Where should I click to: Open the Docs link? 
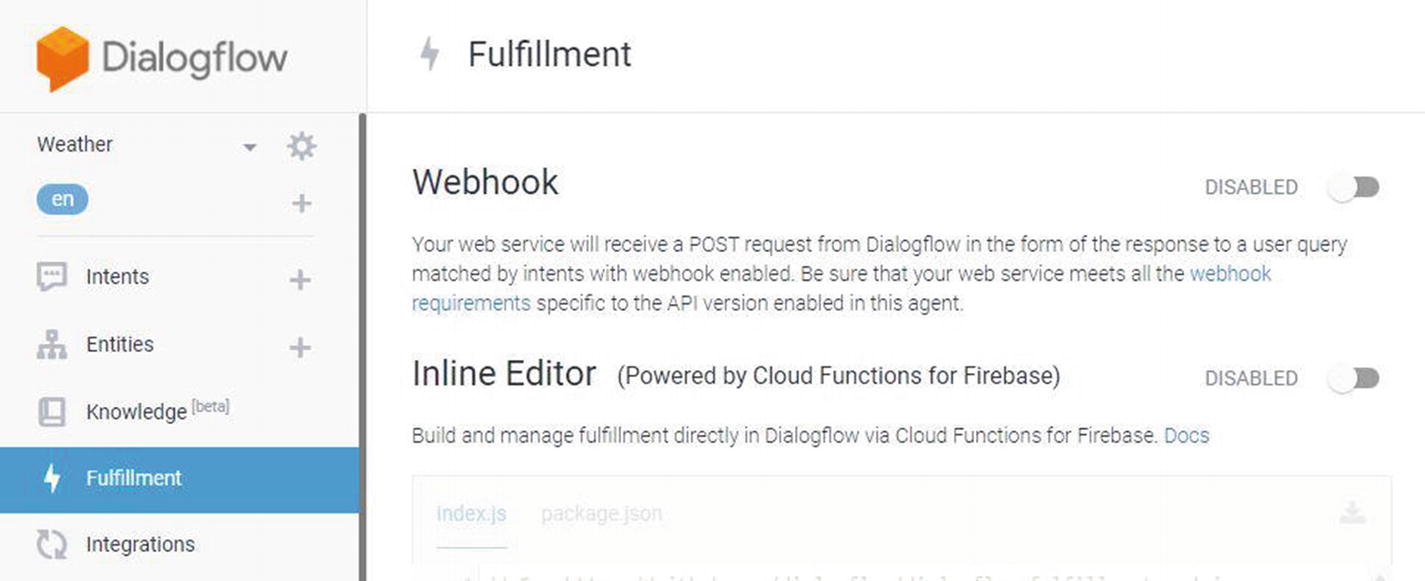pos(1186,436)
